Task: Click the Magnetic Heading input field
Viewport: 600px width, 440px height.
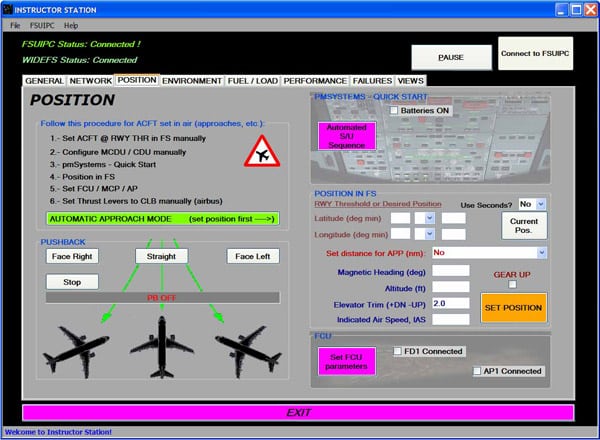Action: tap(450, 270)
